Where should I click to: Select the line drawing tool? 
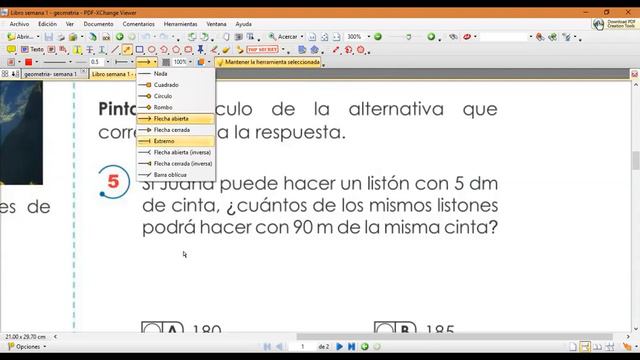pos(115,50)
